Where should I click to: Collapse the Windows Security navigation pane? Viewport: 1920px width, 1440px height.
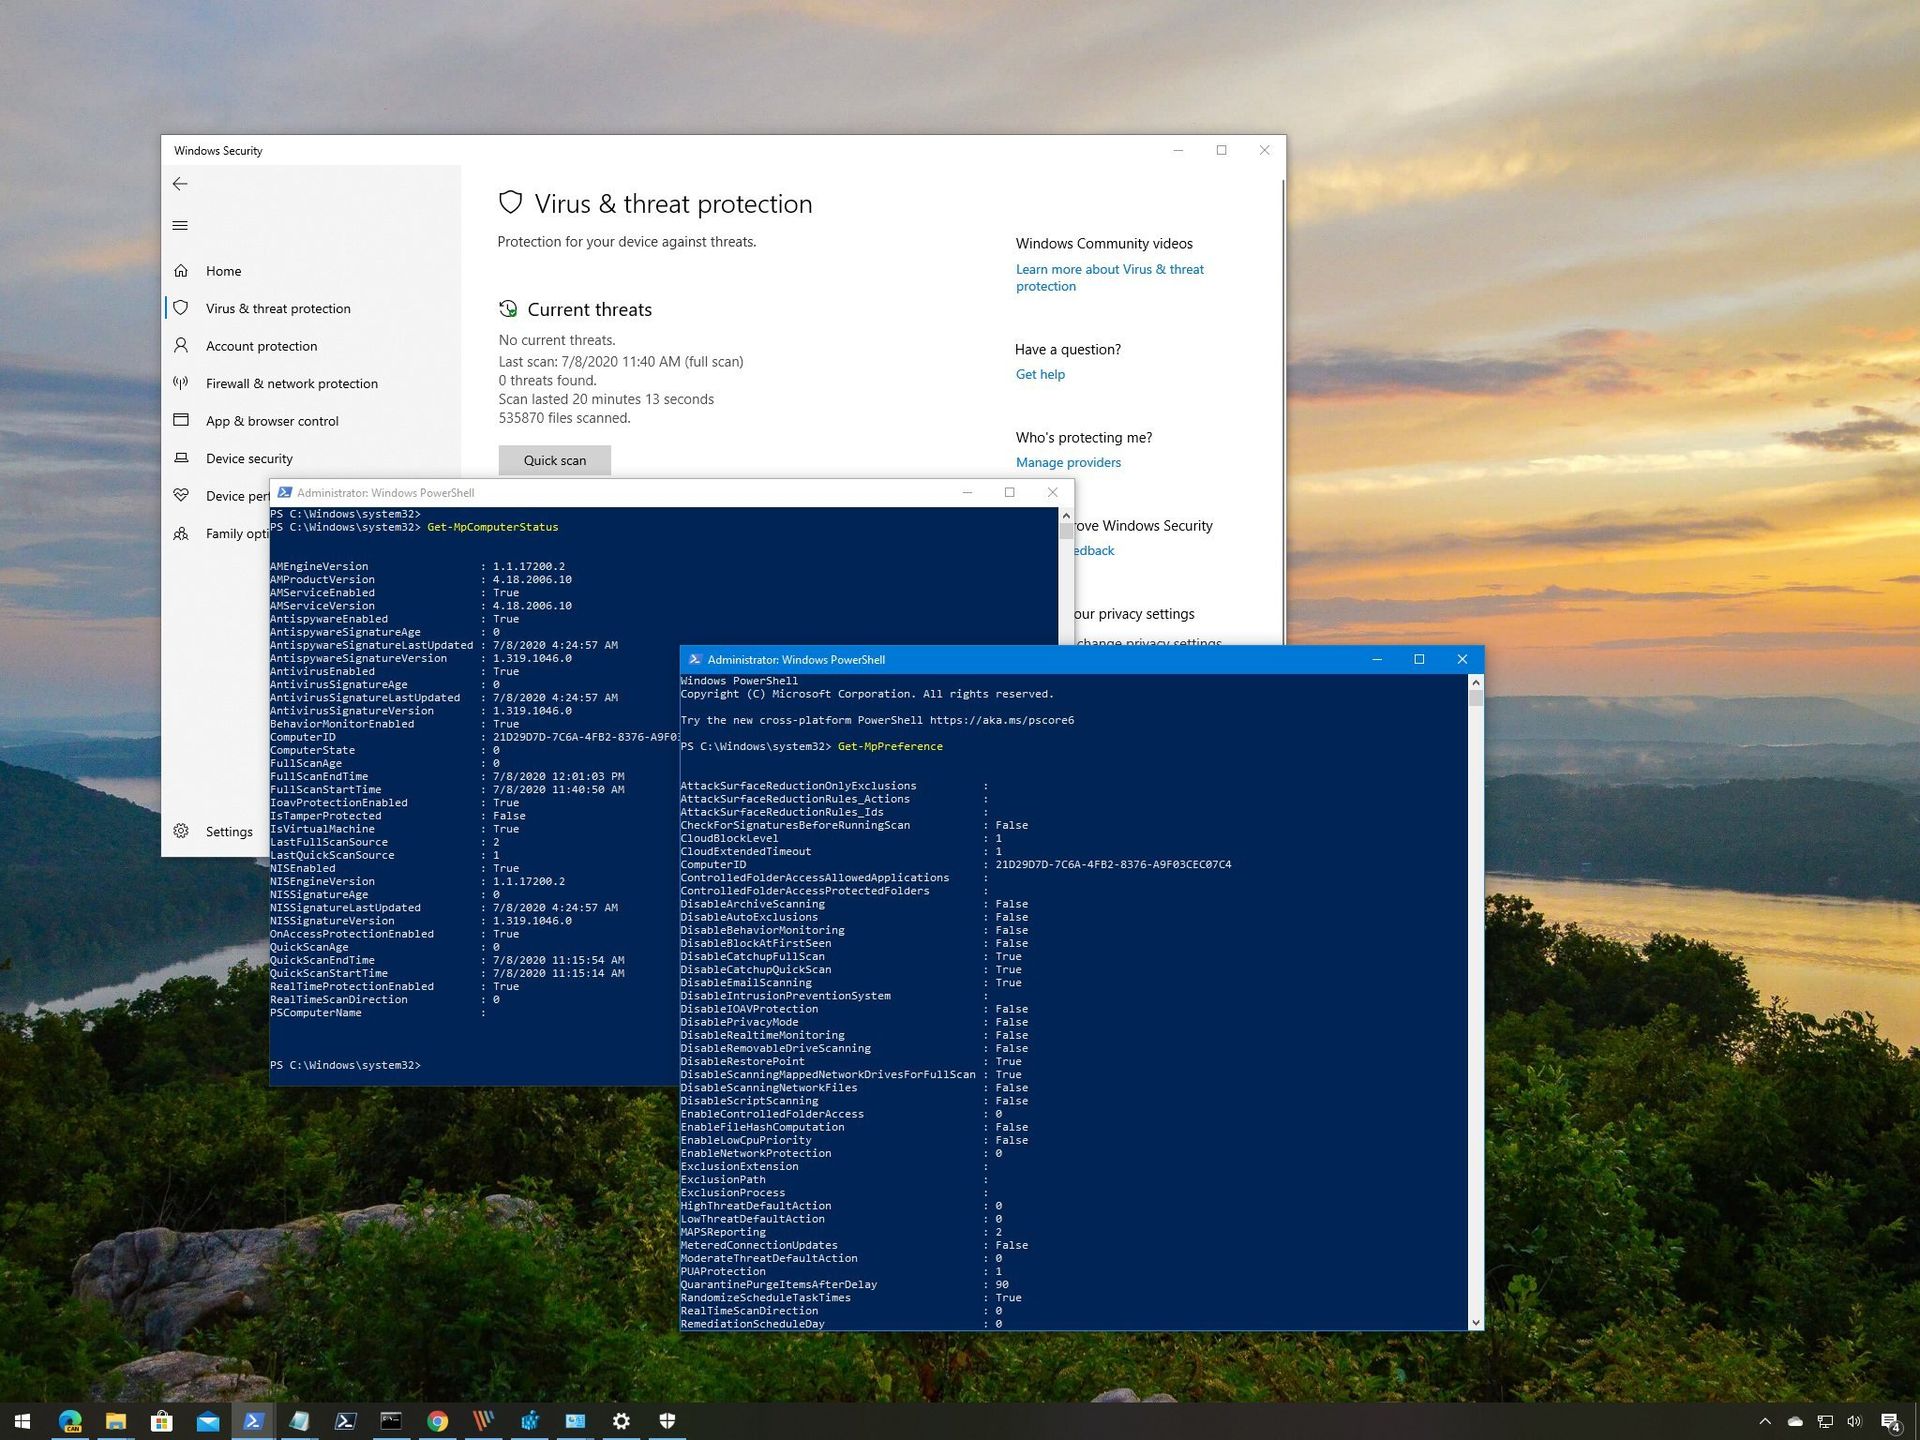click(x=180, y=224)
